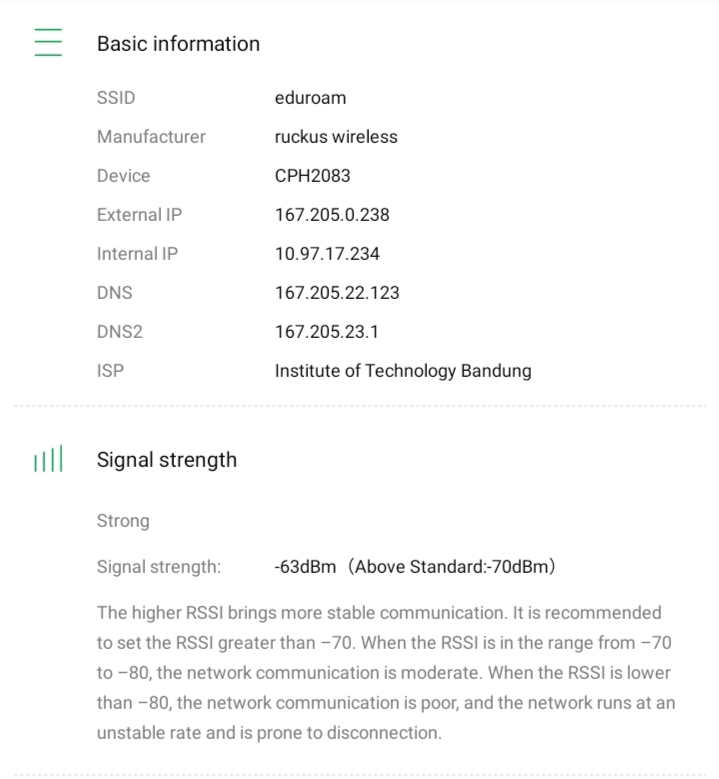Screen dimensions: 719x779
Task: Select the DNS address 167.205.22.123
Action: click(x=337, y=293)
